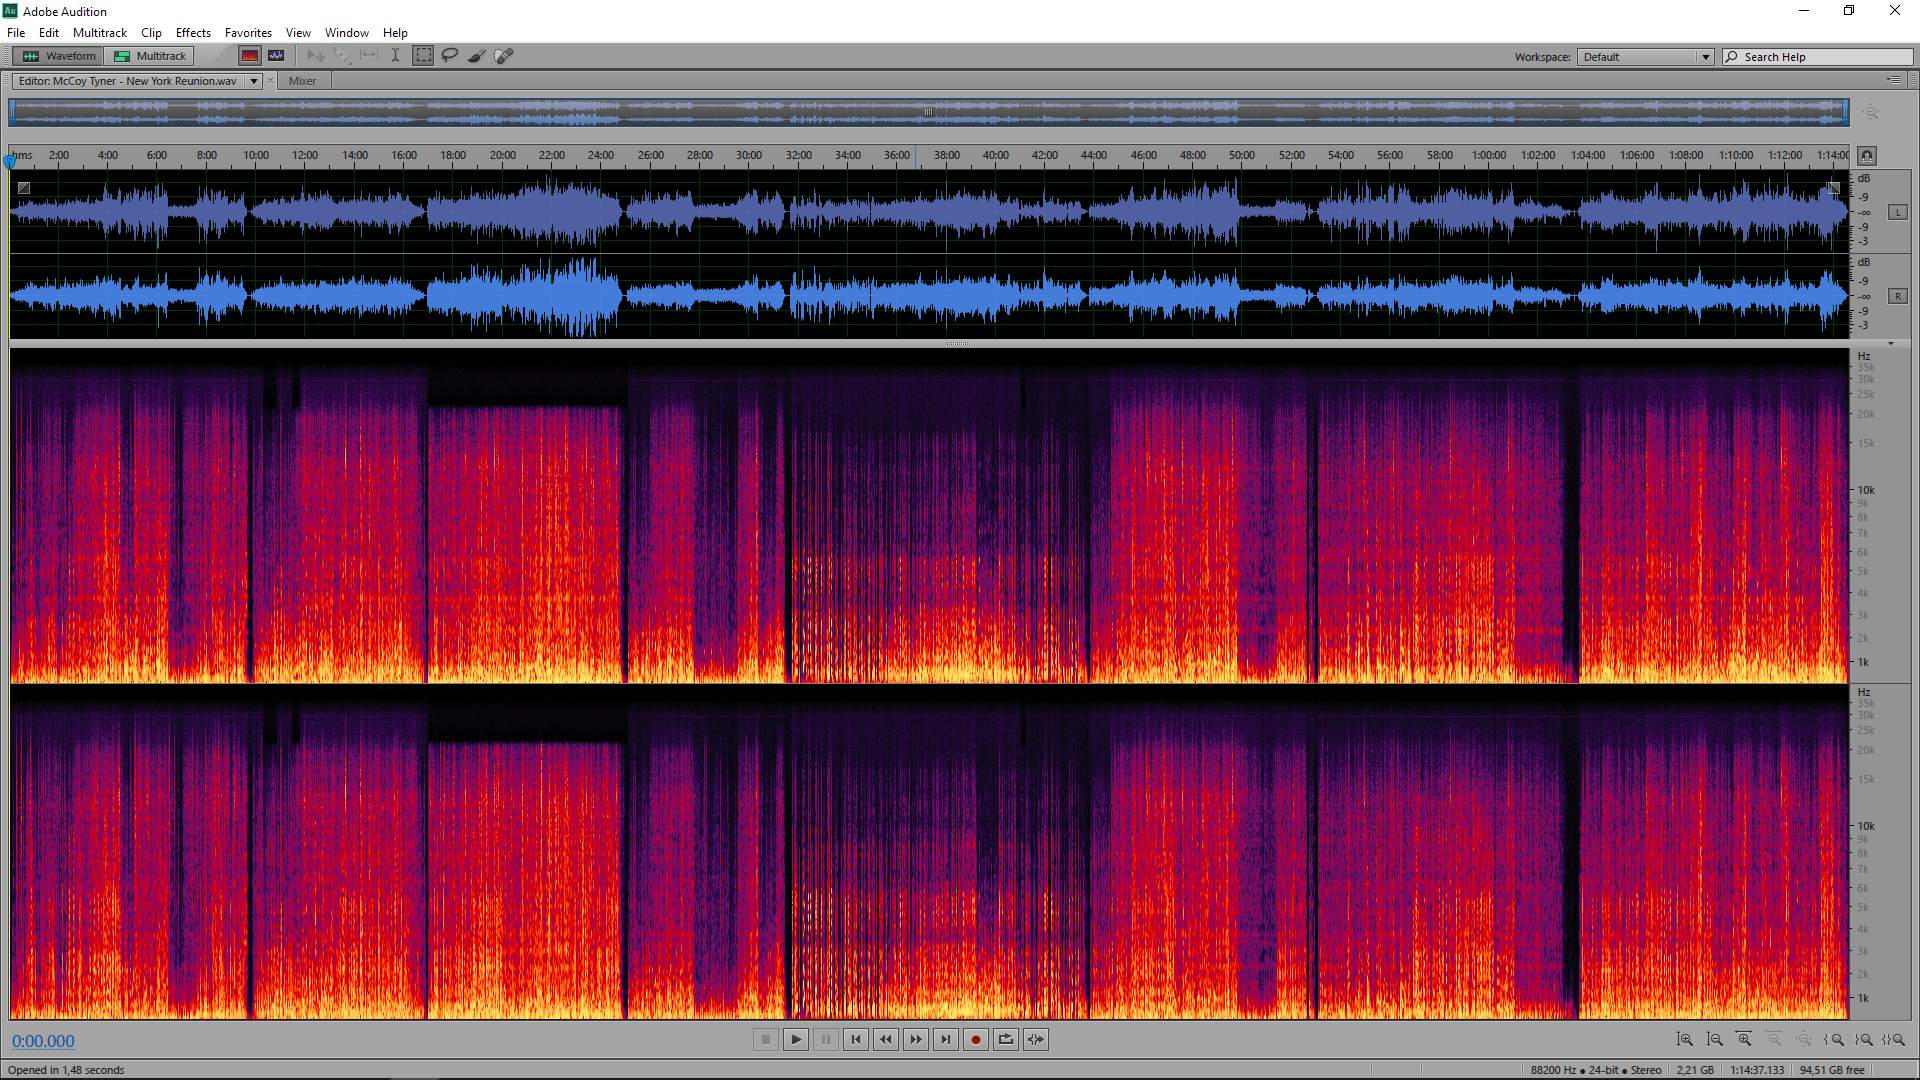Toggle the left channel L button
This screenshot has height=1080, width=1920.
(x=1897, y=212)
